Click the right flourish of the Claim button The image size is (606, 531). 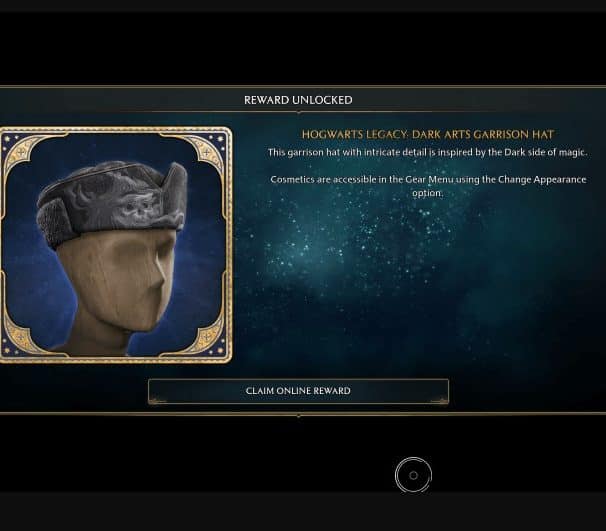tap(439, 401)
